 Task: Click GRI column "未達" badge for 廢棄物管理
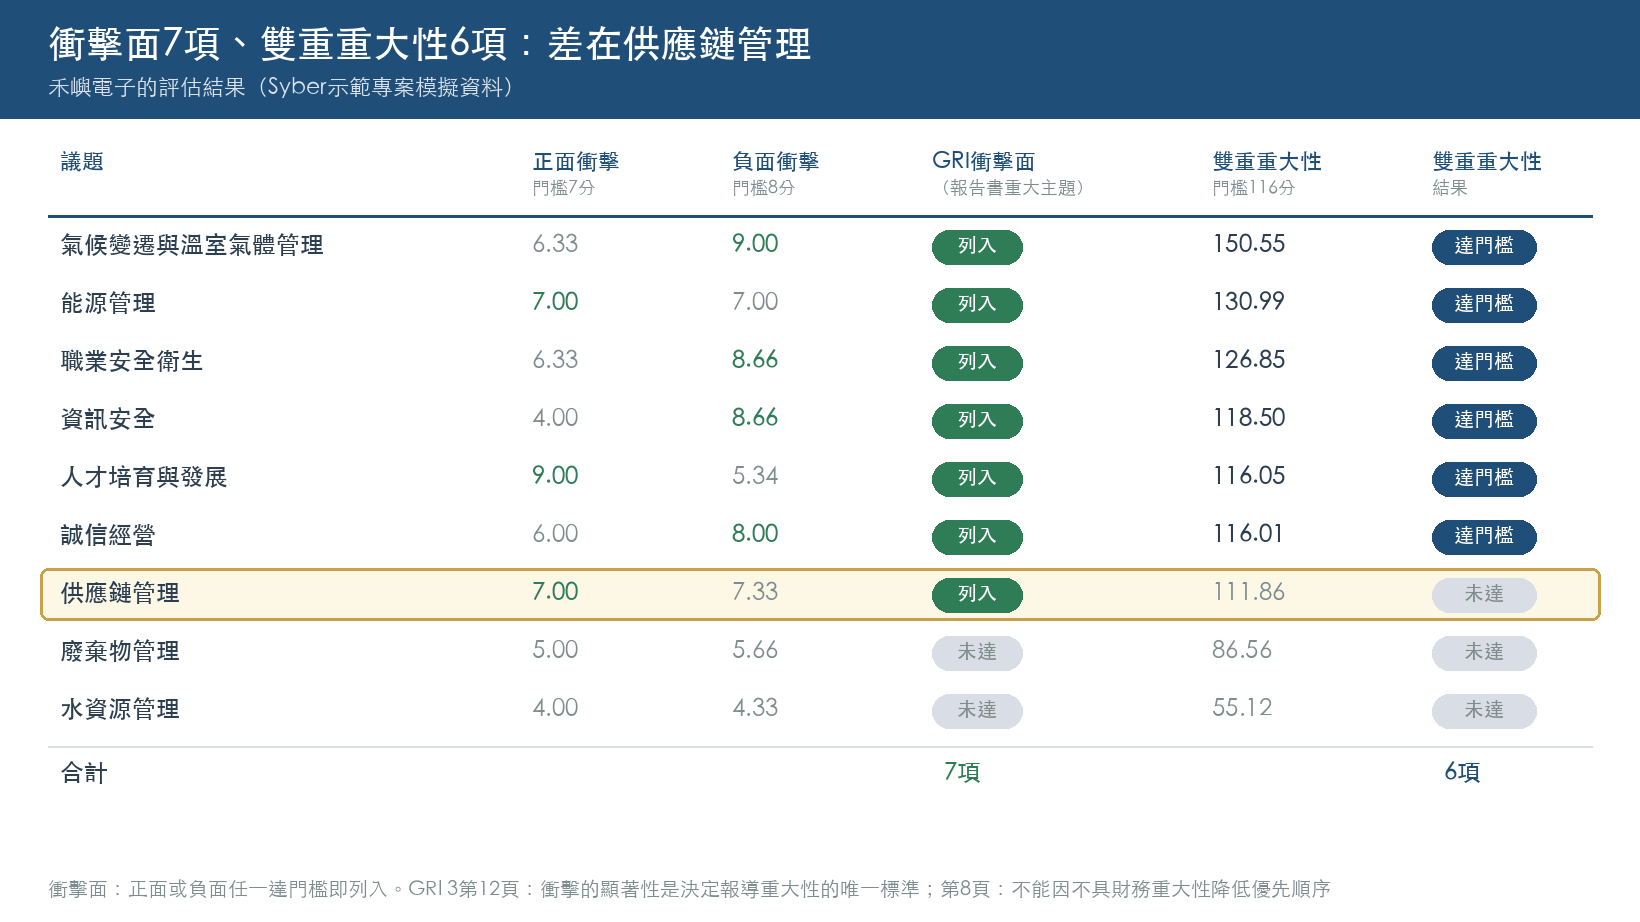click(x=977, y=652)
